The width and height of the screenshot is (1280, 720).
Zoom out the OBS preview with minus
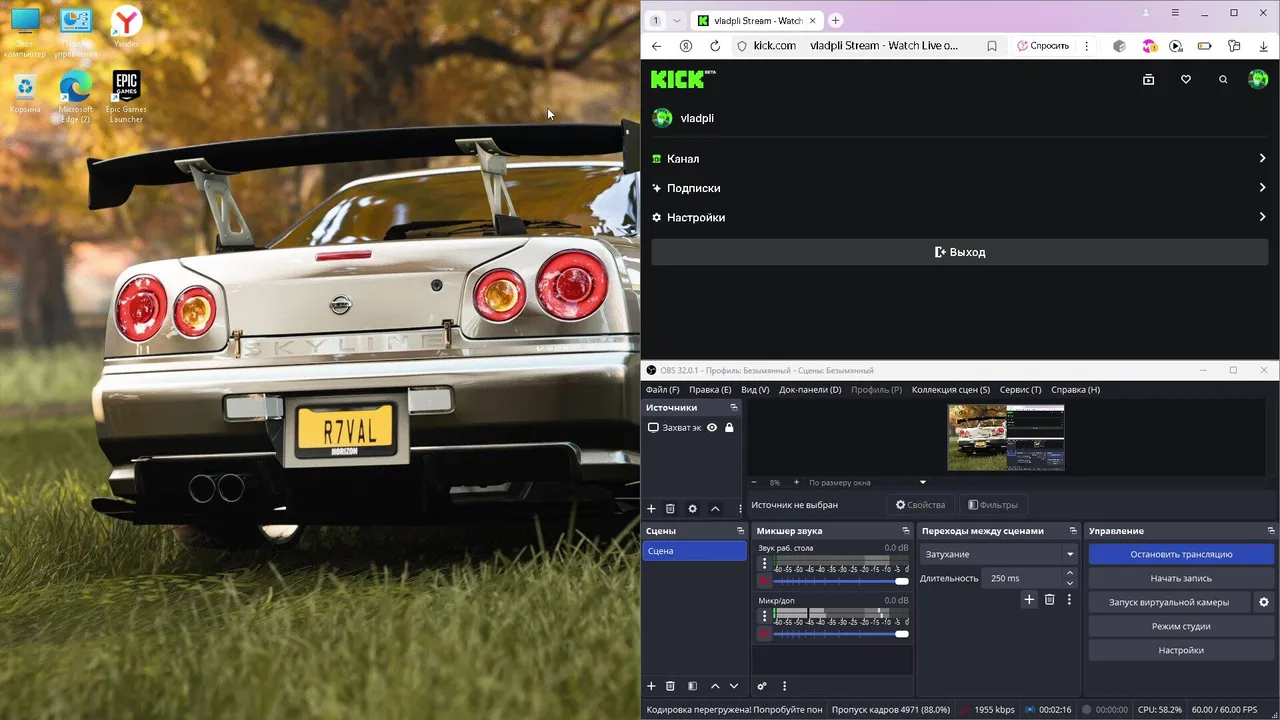click(754, 482)
